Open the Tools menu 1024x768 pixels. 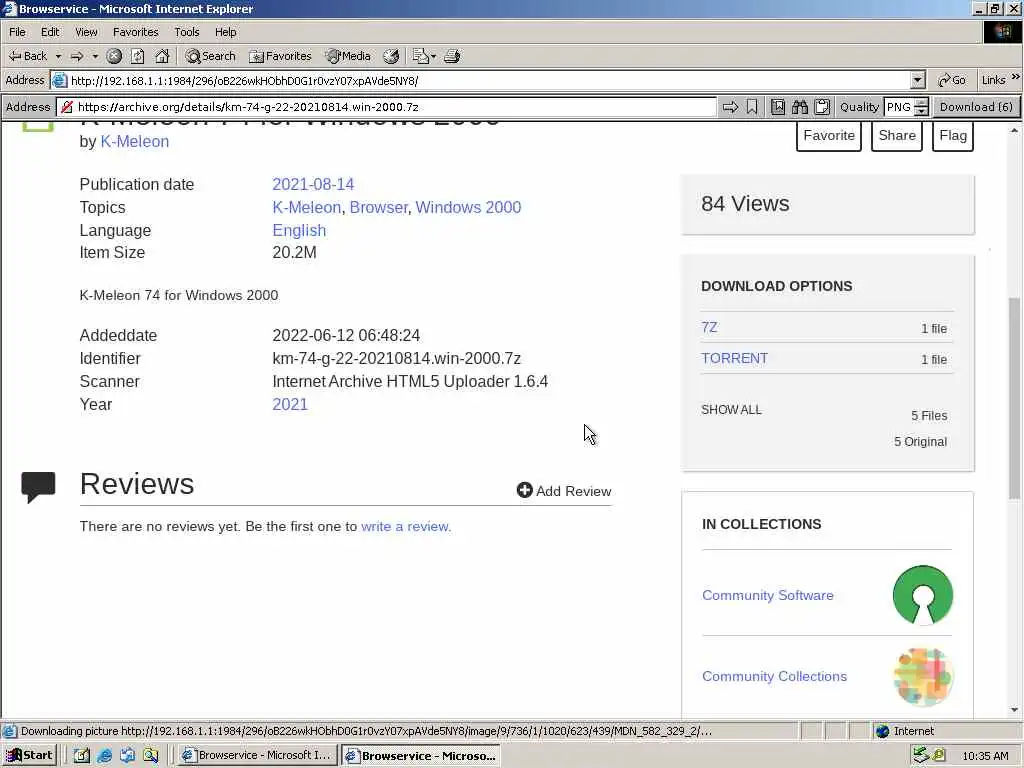187,32
